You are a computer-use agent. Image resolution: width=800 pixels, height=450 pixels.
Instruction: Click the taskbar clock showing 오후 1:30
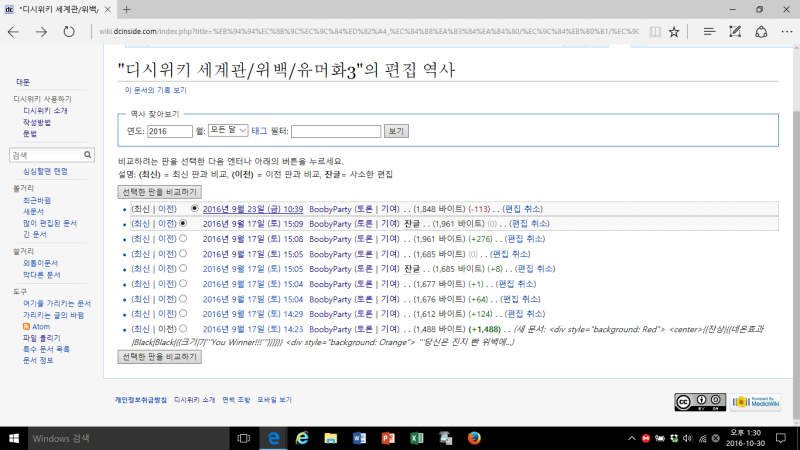tap(746, 438)
